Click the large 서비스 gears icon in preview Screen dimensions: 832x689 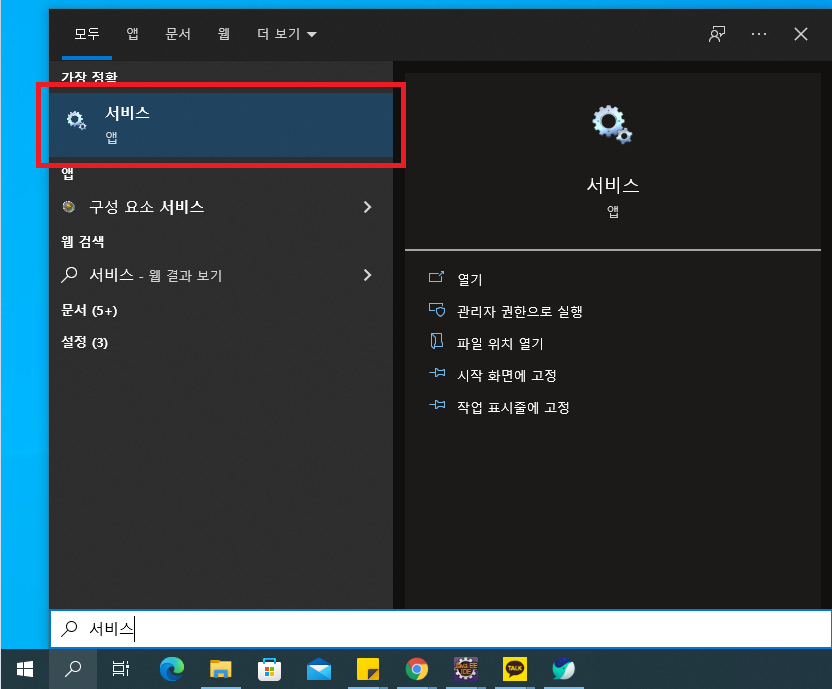click(612, 124)
